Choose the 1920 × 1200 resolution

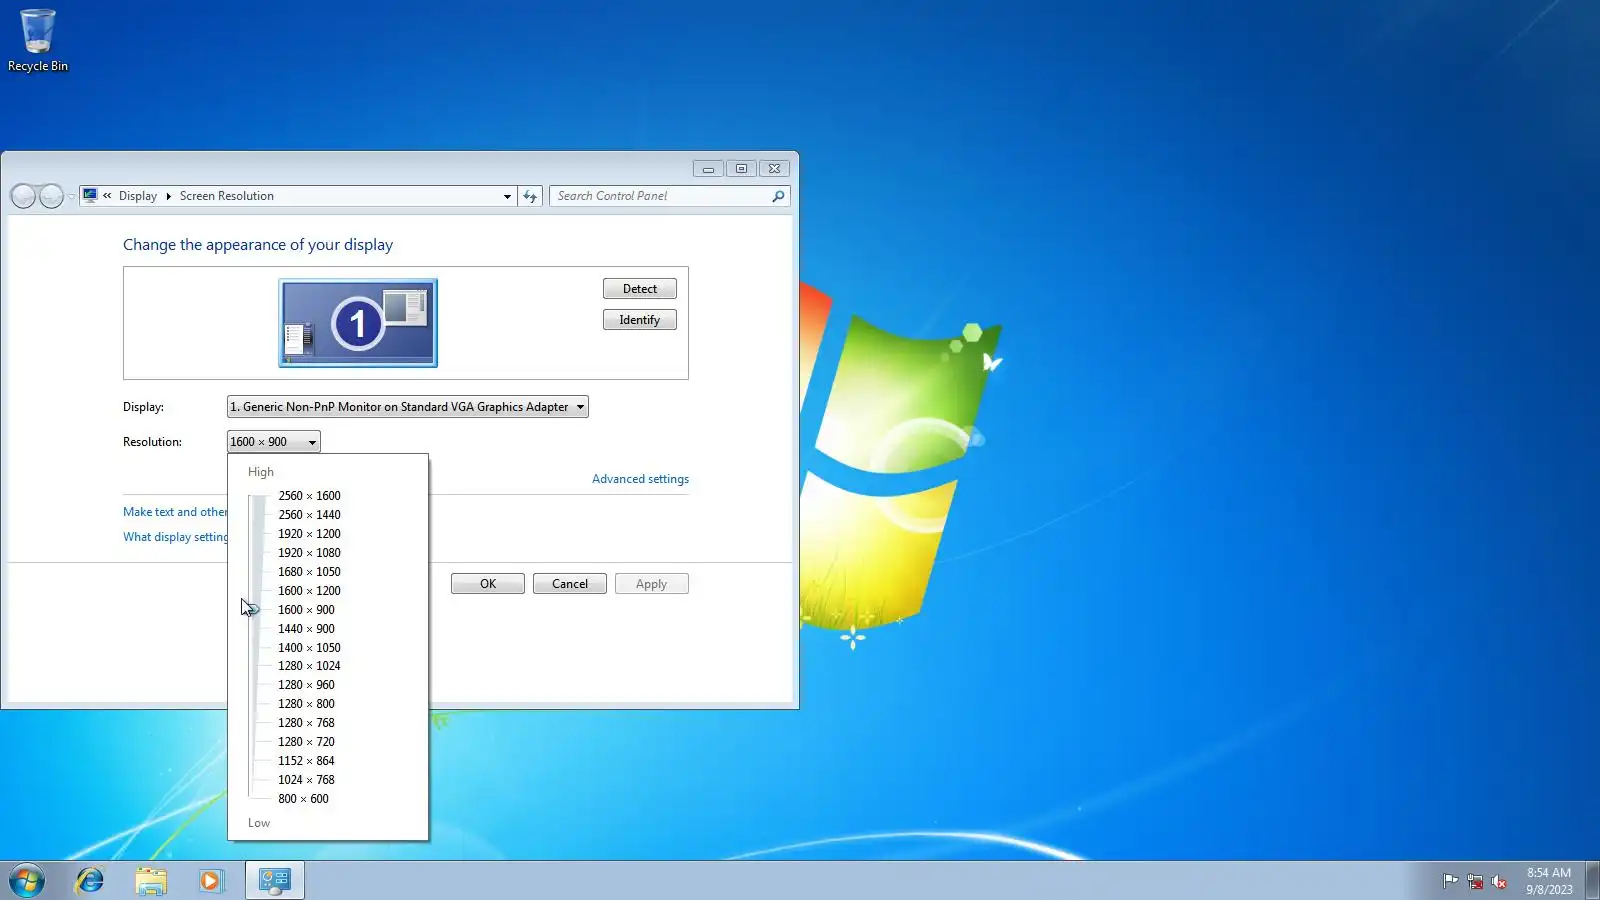point(309,534)
